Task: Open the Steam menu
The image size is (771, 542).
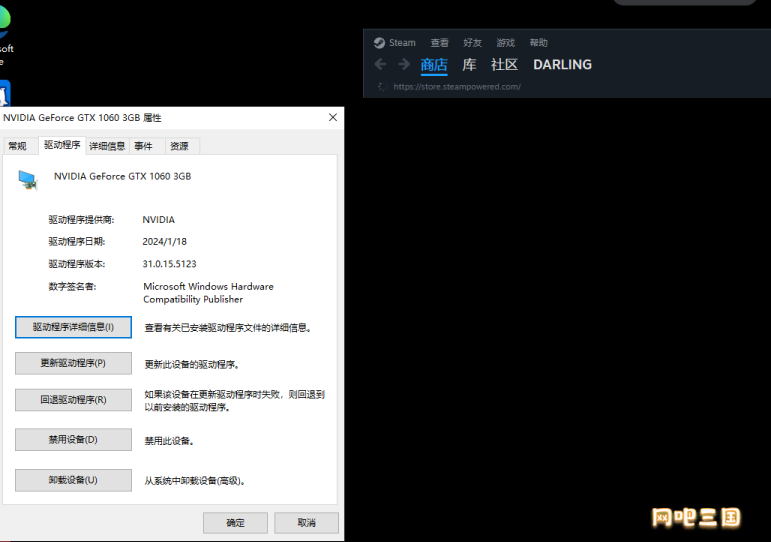Action: pos(402,43)
